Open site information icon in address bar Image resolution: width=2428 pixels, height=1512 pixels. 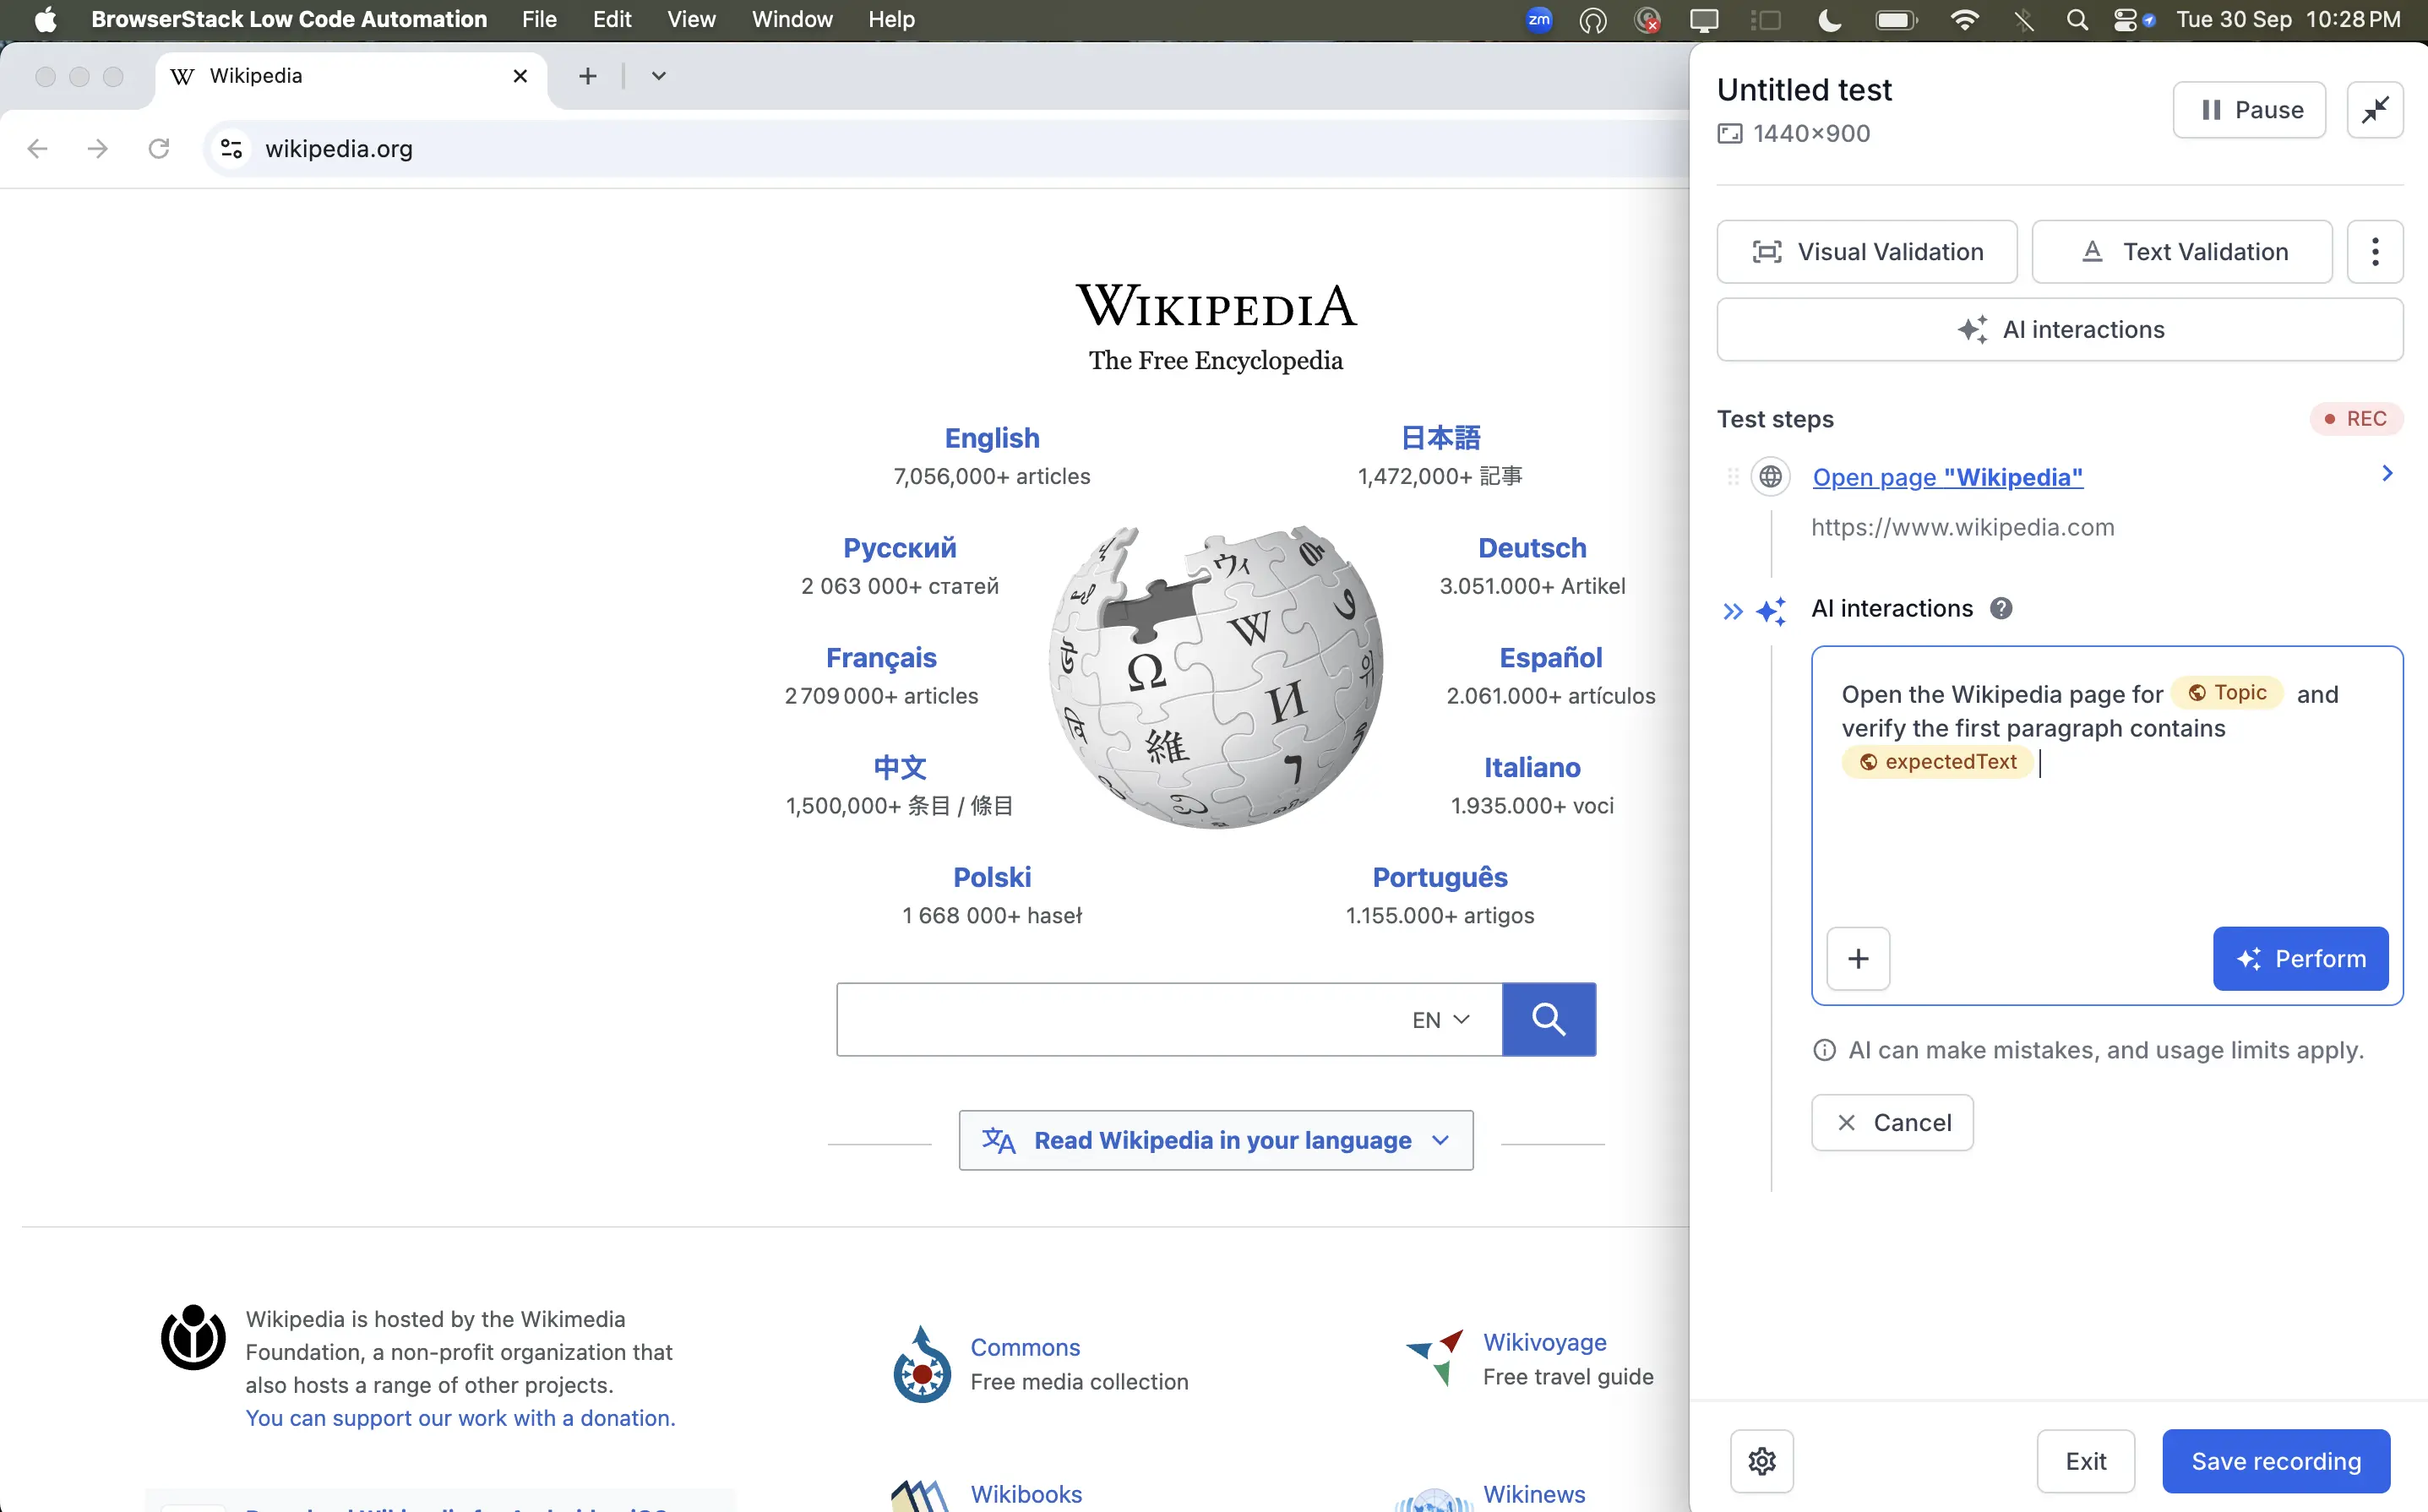232,149
